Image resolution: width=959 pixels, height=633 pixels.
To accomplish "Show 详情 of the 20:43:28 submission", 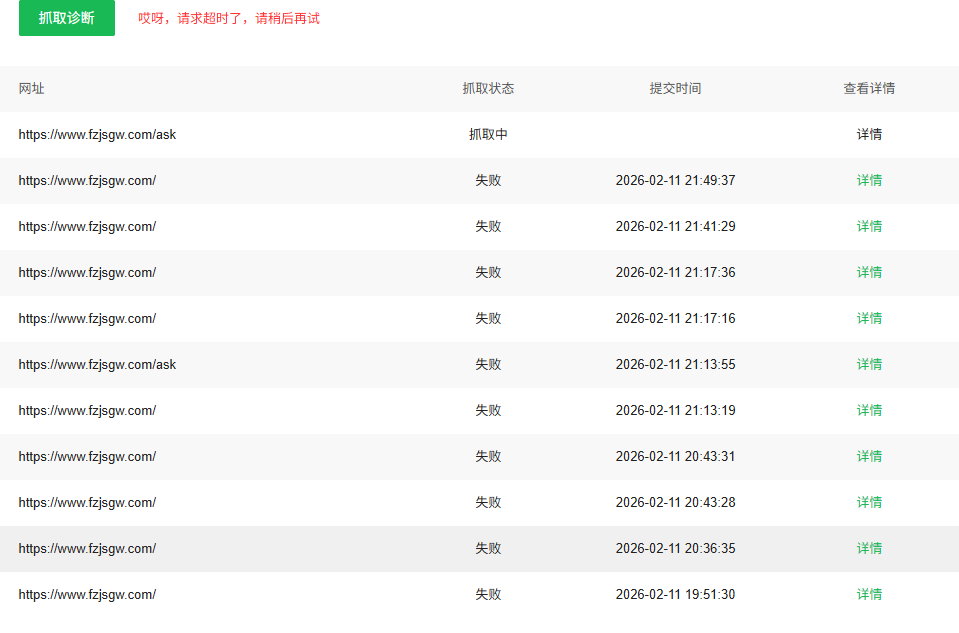I will point(869,502).
